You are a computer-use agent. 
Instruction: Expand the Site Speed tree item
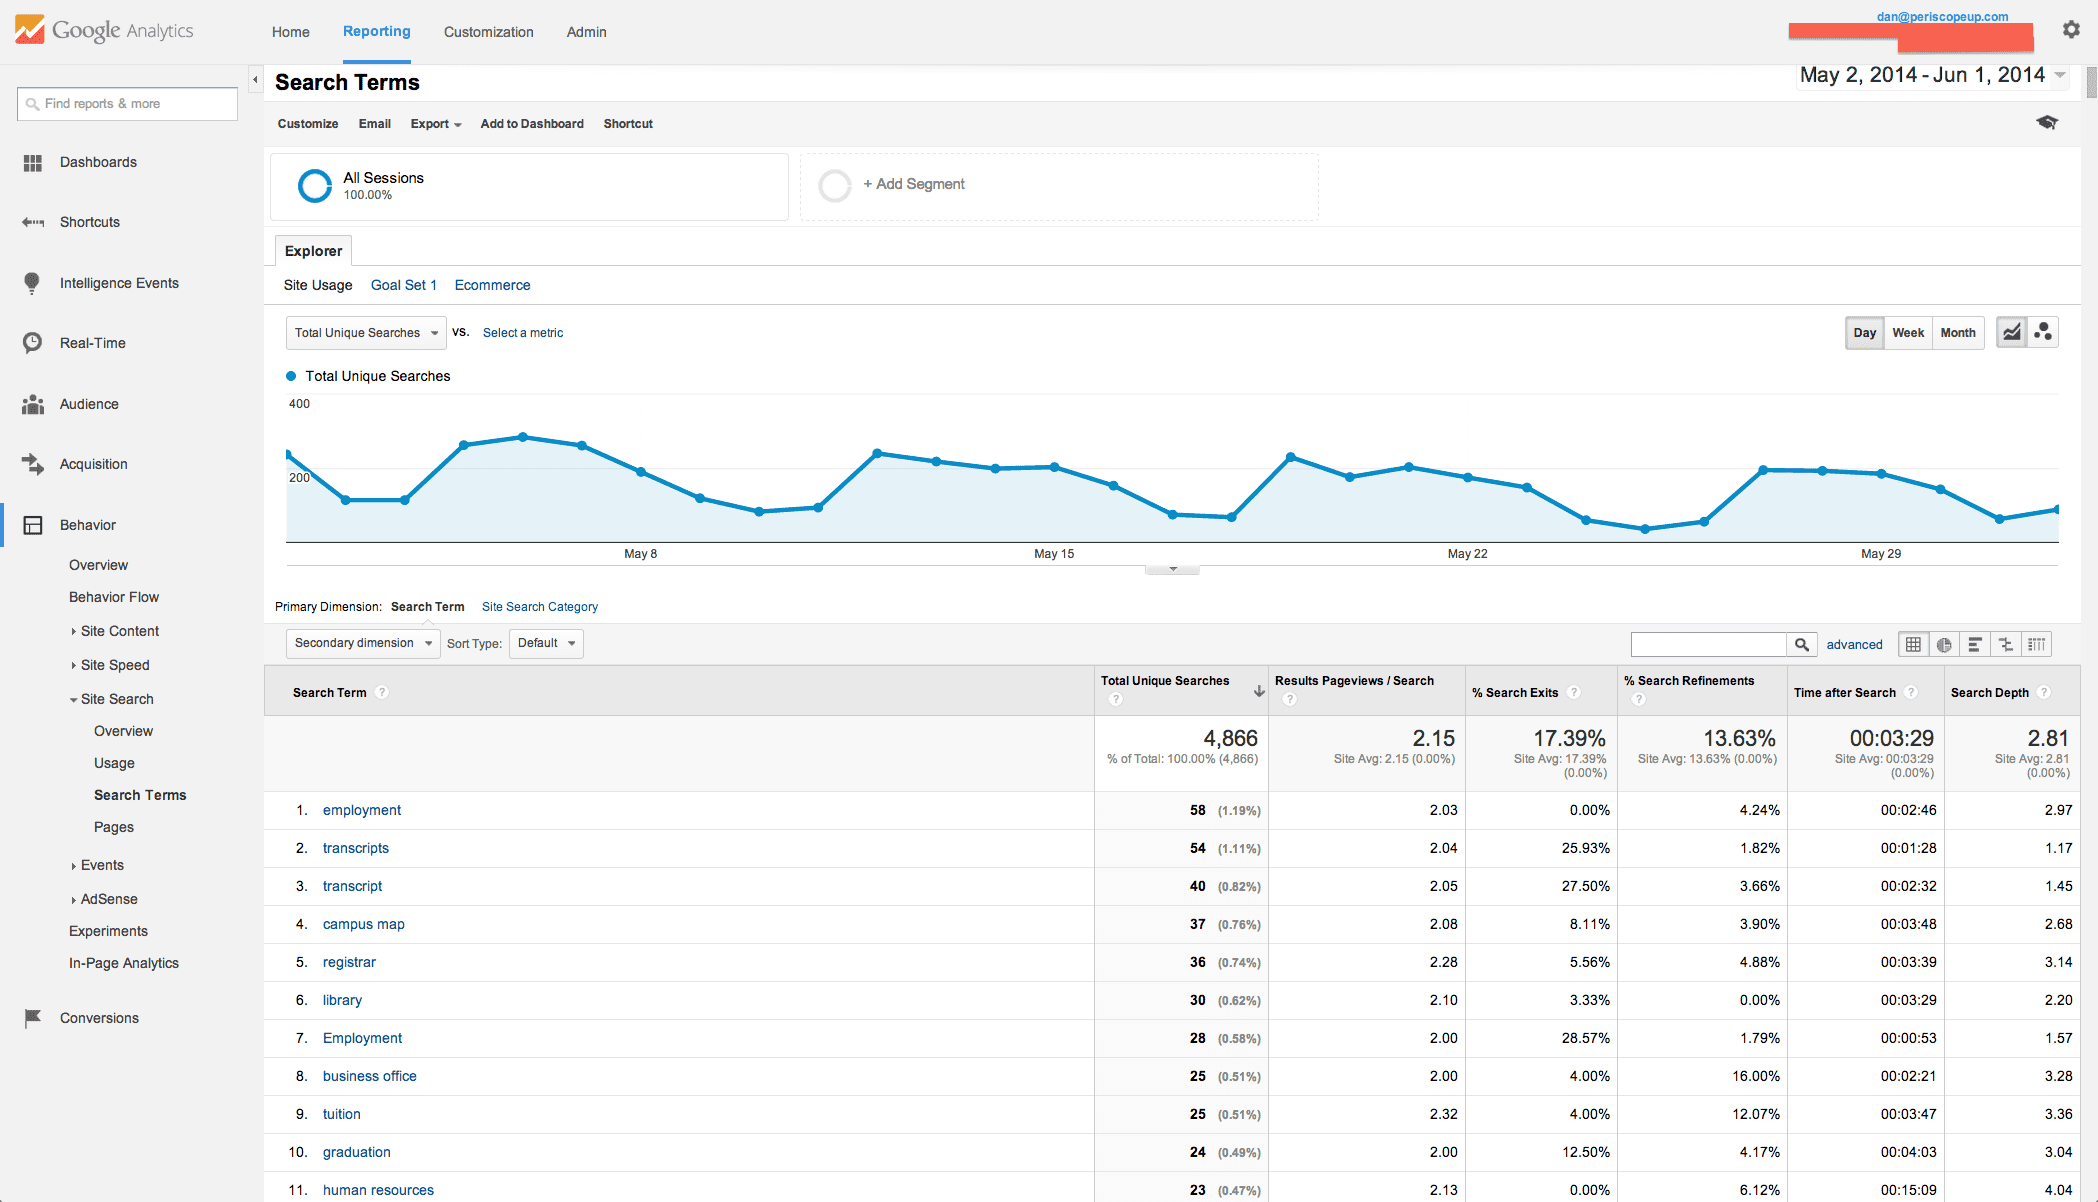[x=73, y=665]
